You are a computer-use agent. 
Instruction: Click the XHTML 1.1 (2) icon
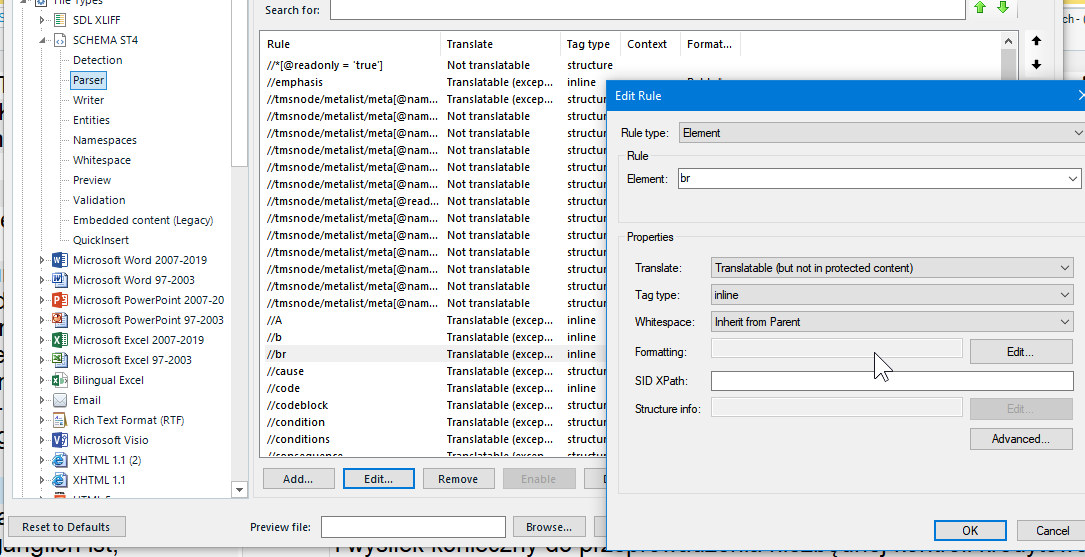point(60,460)
